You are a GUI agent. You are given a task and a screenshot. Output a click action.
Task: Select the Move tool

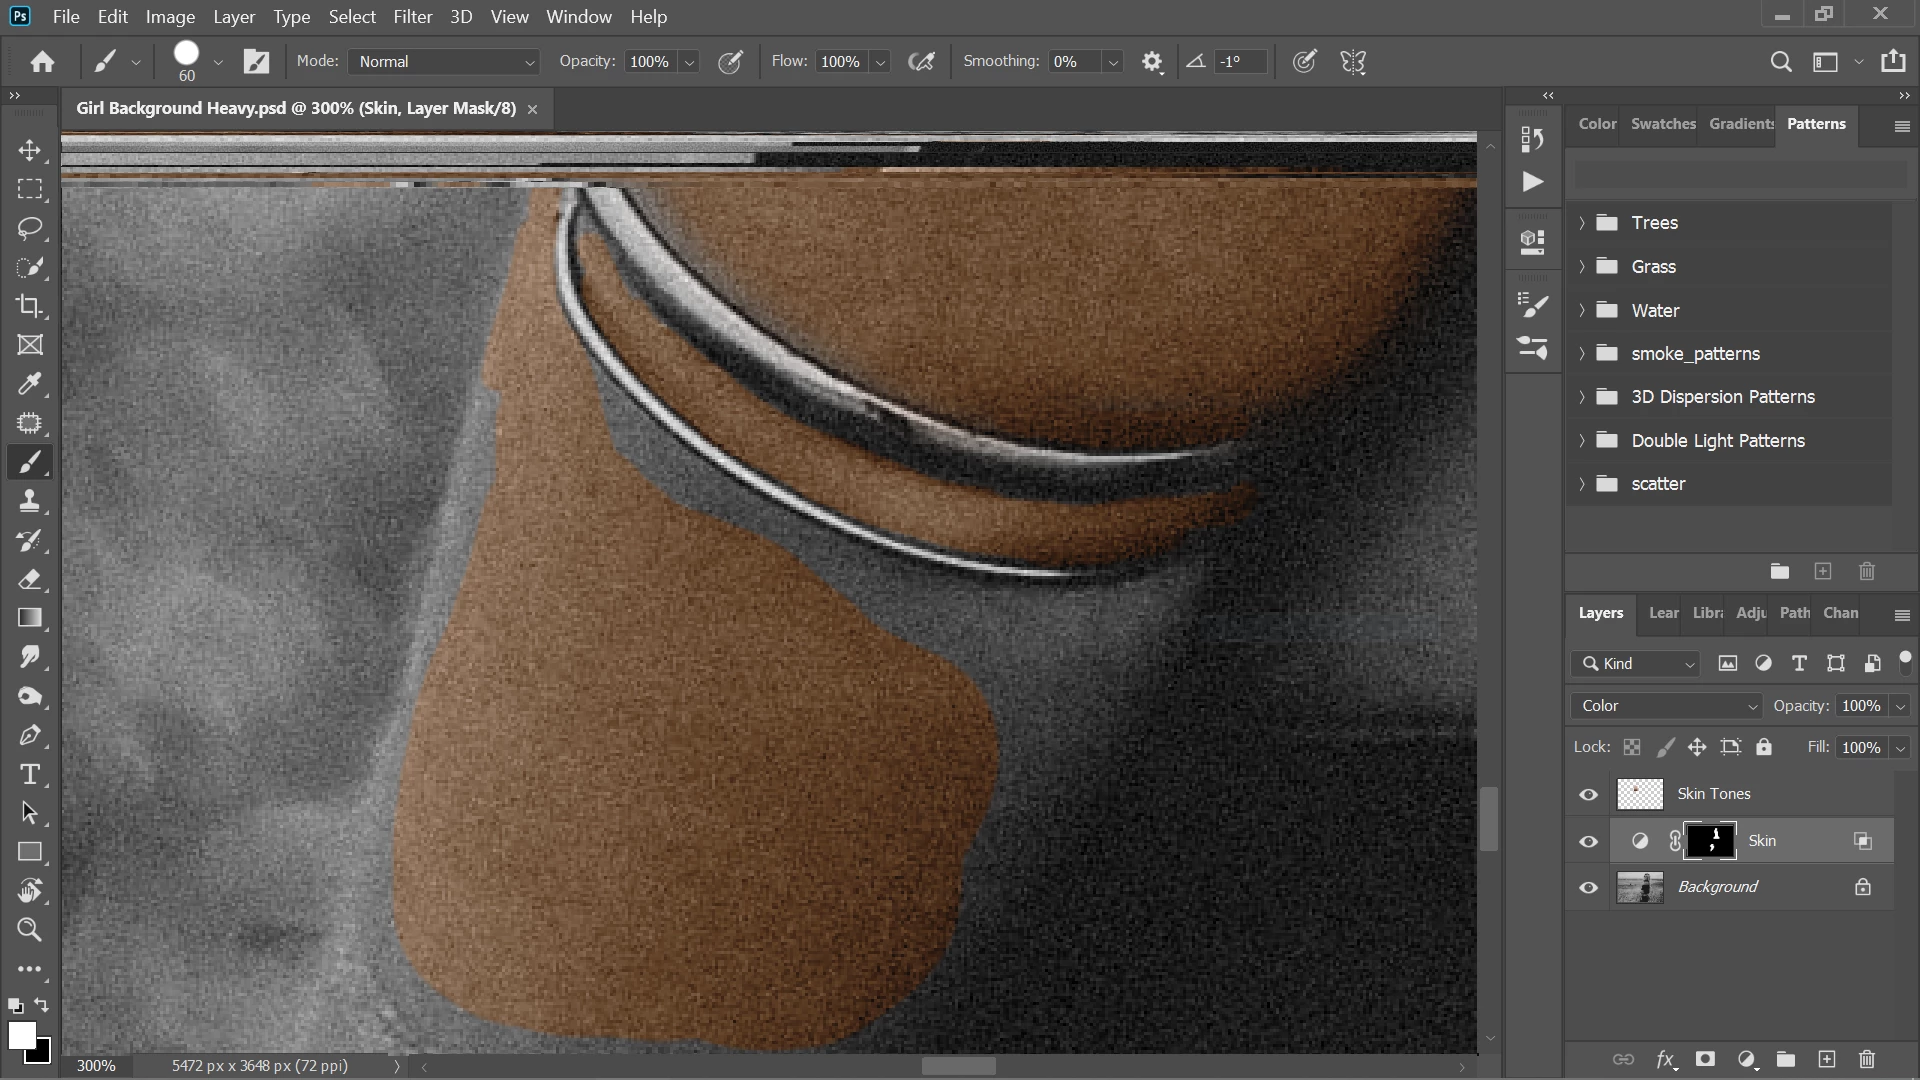[x=30, y=150]
